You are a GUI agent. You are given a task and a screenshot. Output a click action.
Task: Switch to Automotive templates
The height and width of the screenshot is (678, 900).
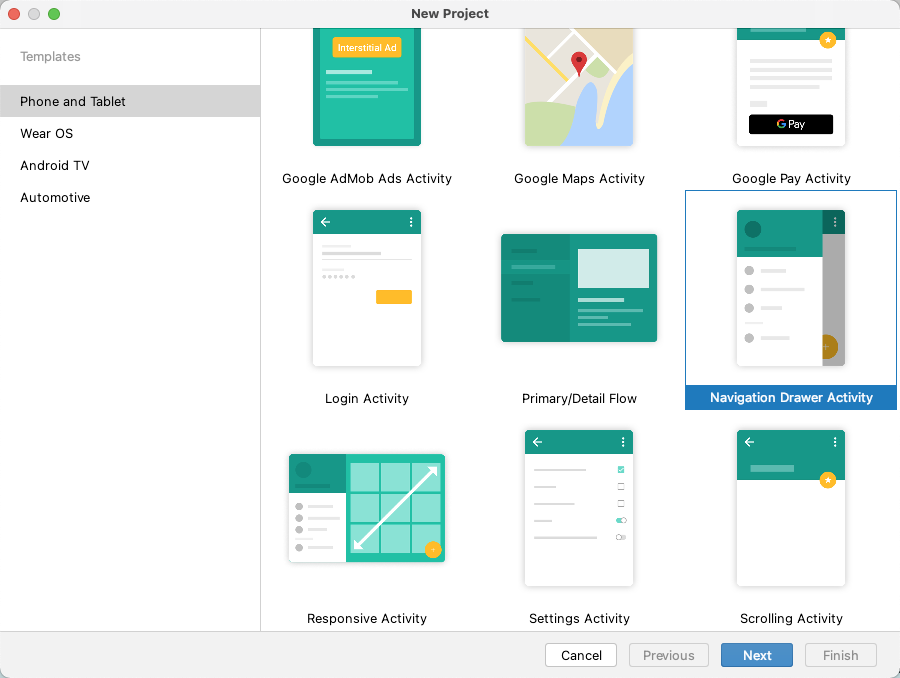(x=130, y=197)
